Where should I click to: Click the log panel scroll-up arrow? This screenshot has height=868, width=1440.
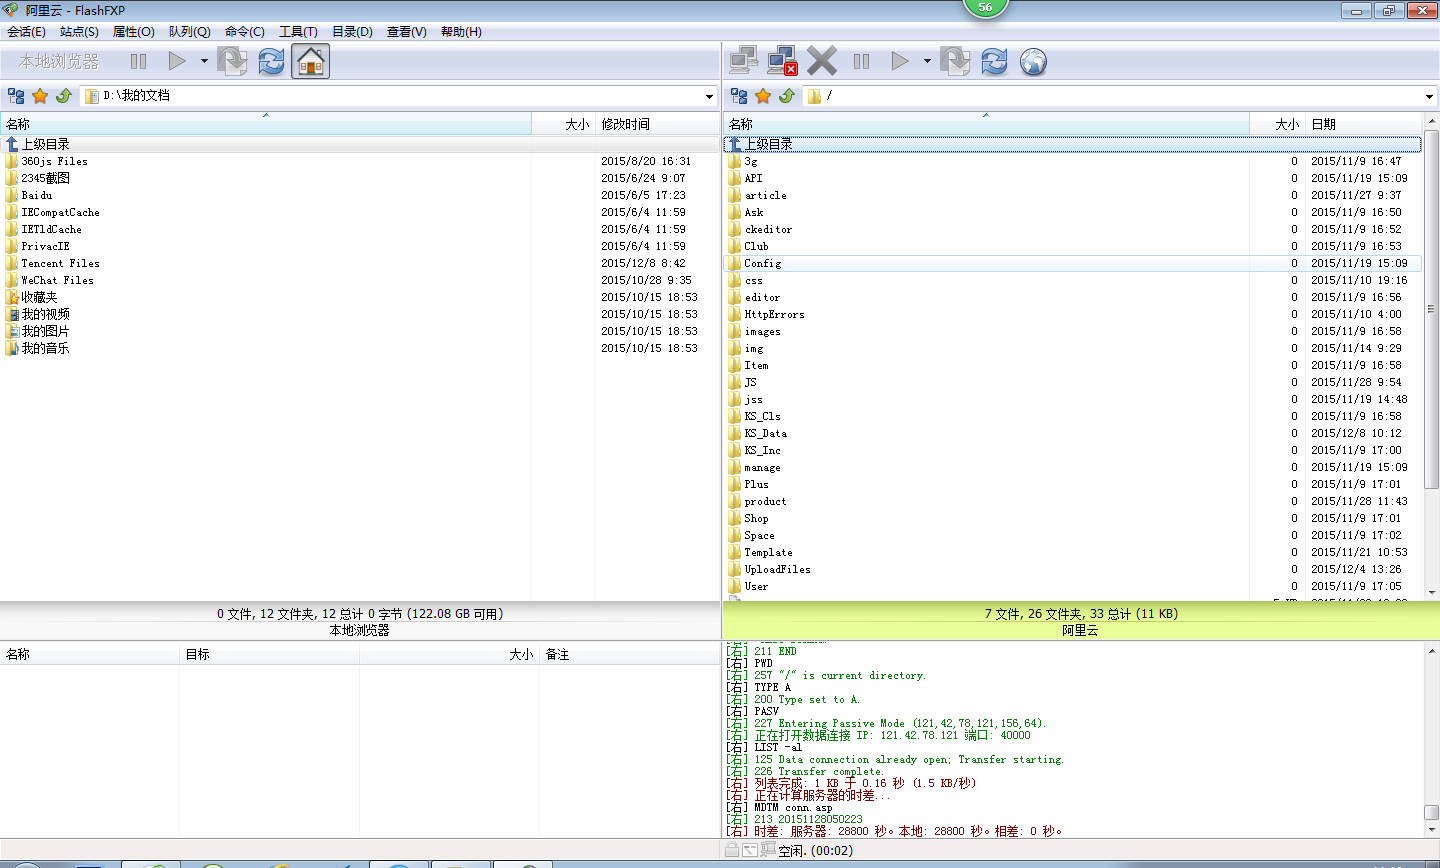click(x=1431, y=651)
